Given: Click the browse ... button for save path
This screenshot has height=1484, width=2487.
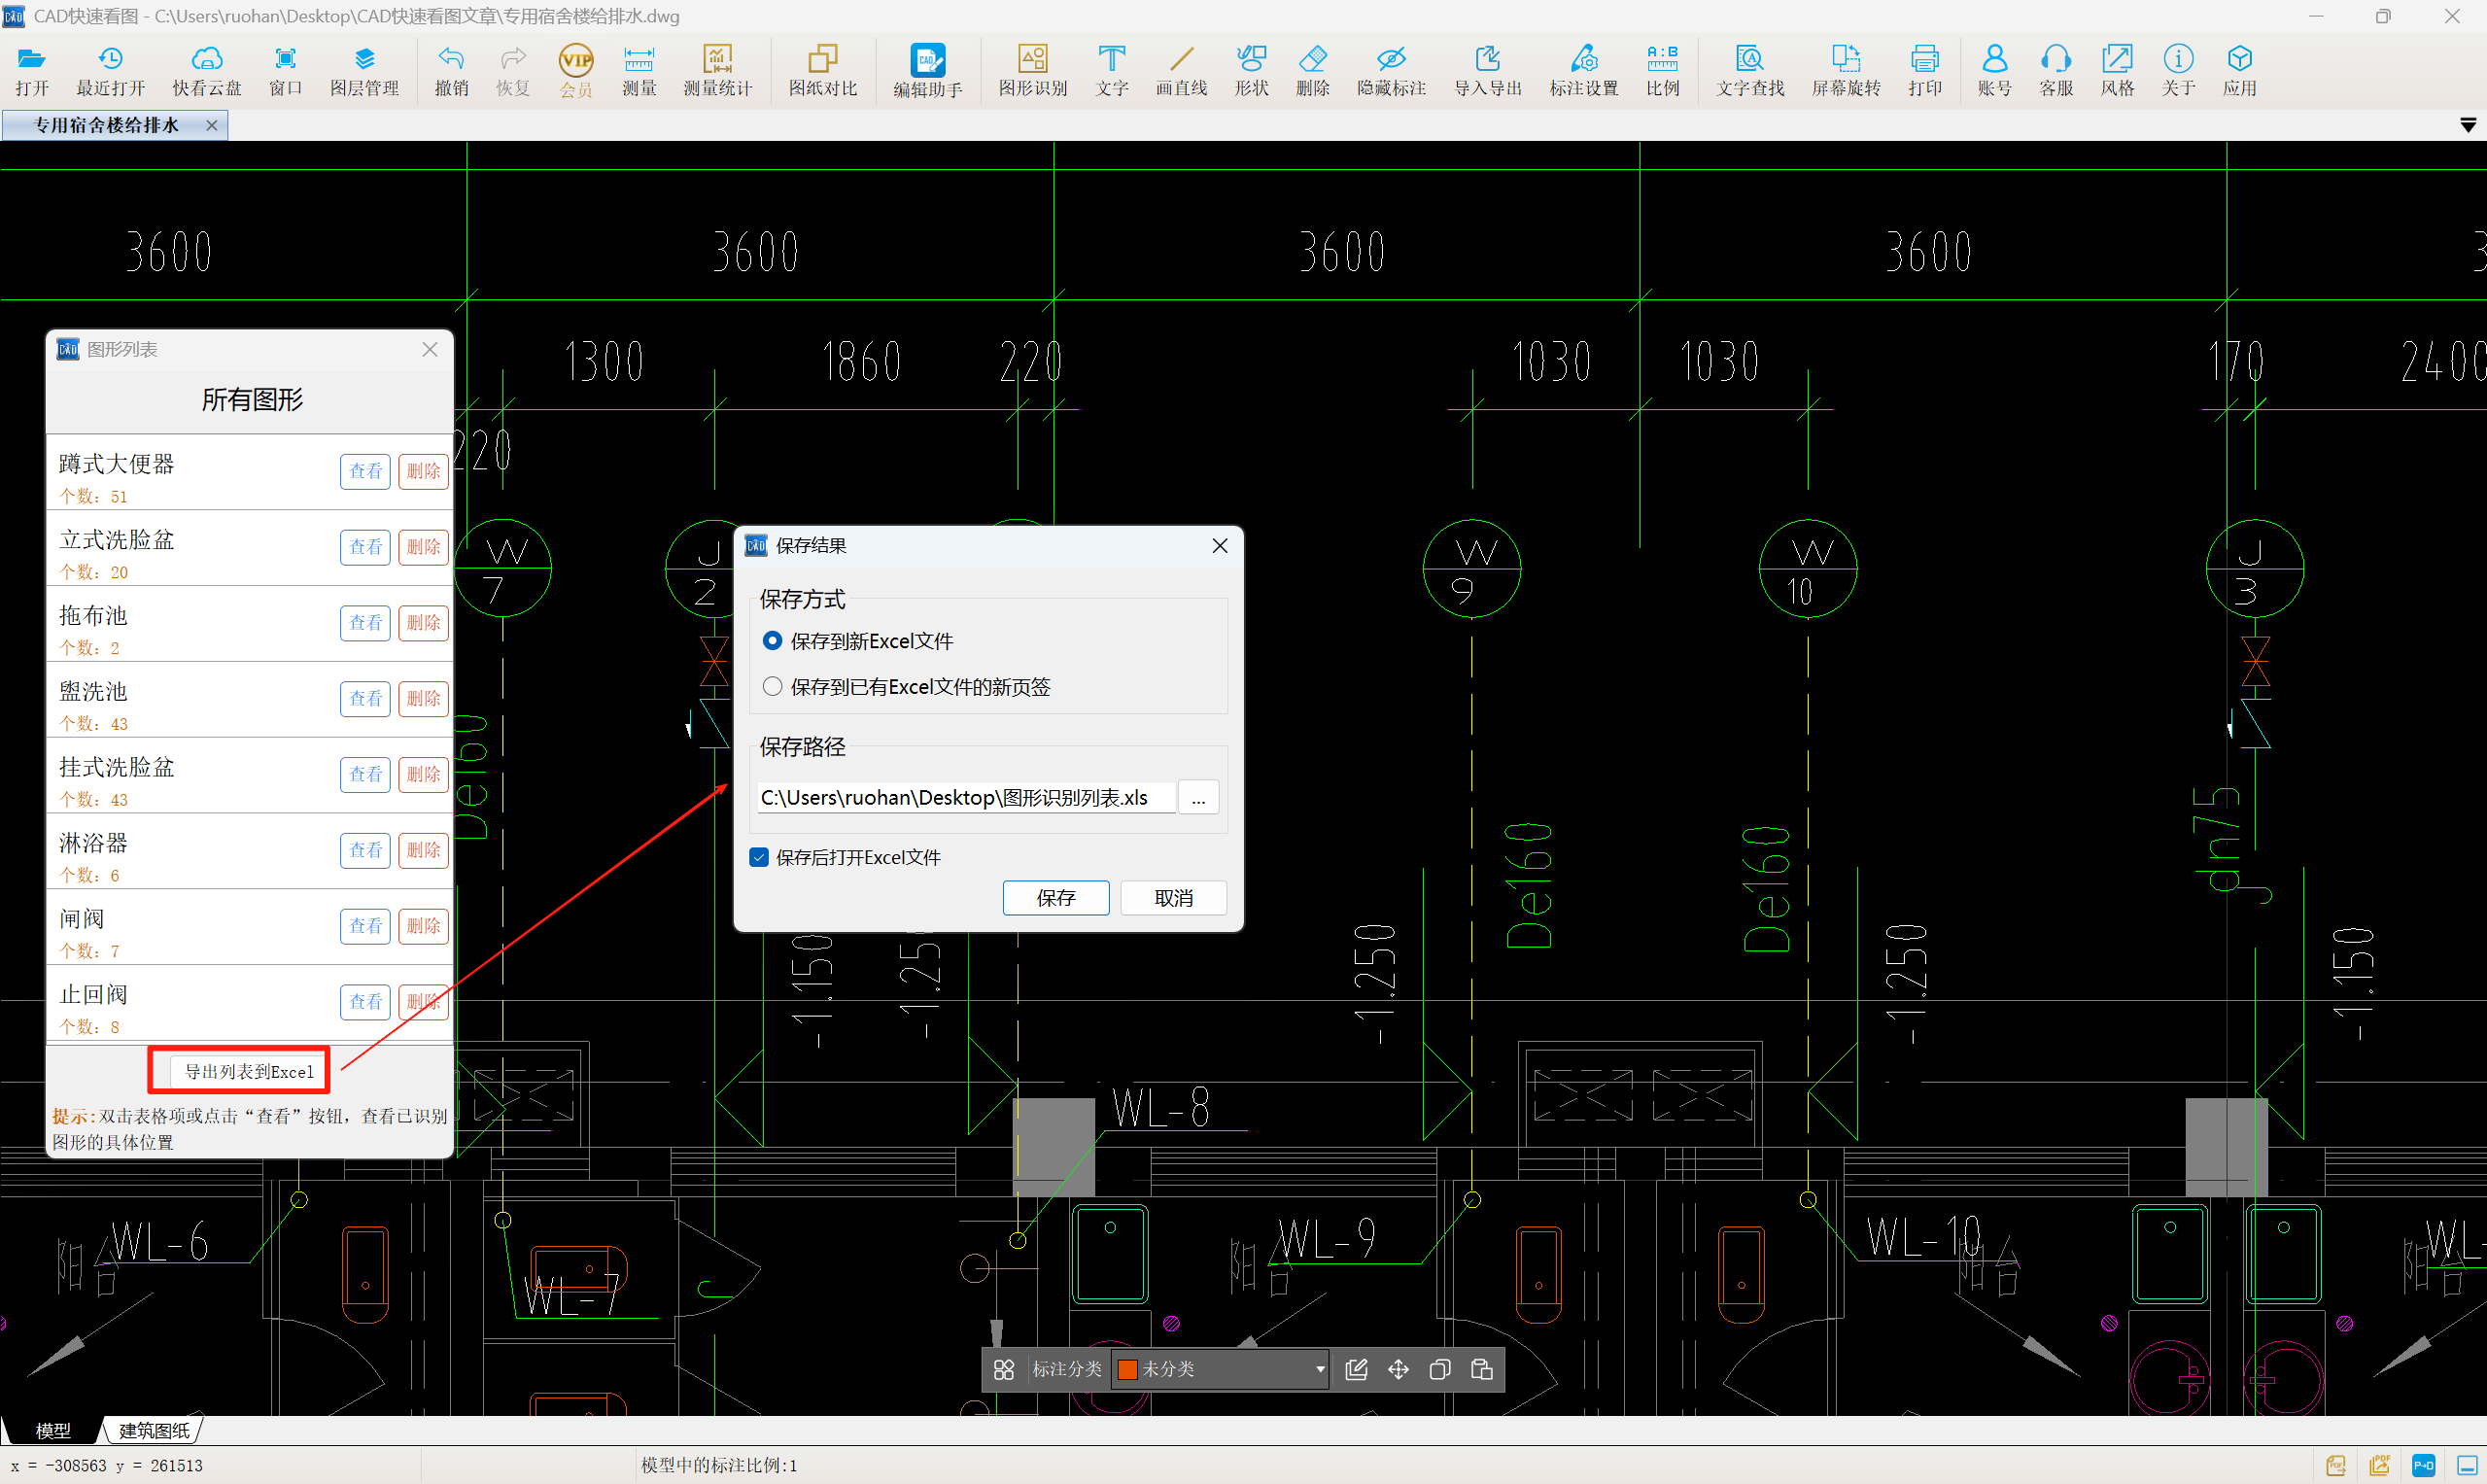Looking at the screenshot, I should [1197, 798].
